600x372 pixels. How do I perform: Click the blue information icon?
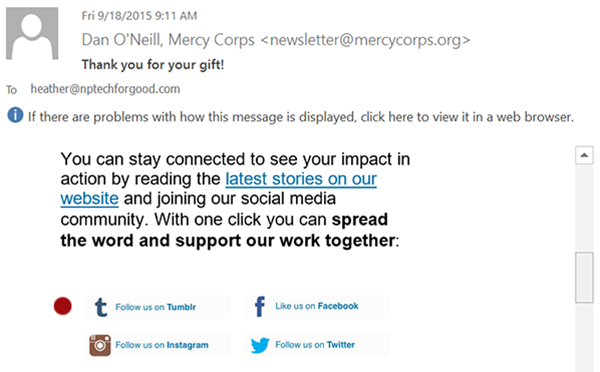[15, 115]
